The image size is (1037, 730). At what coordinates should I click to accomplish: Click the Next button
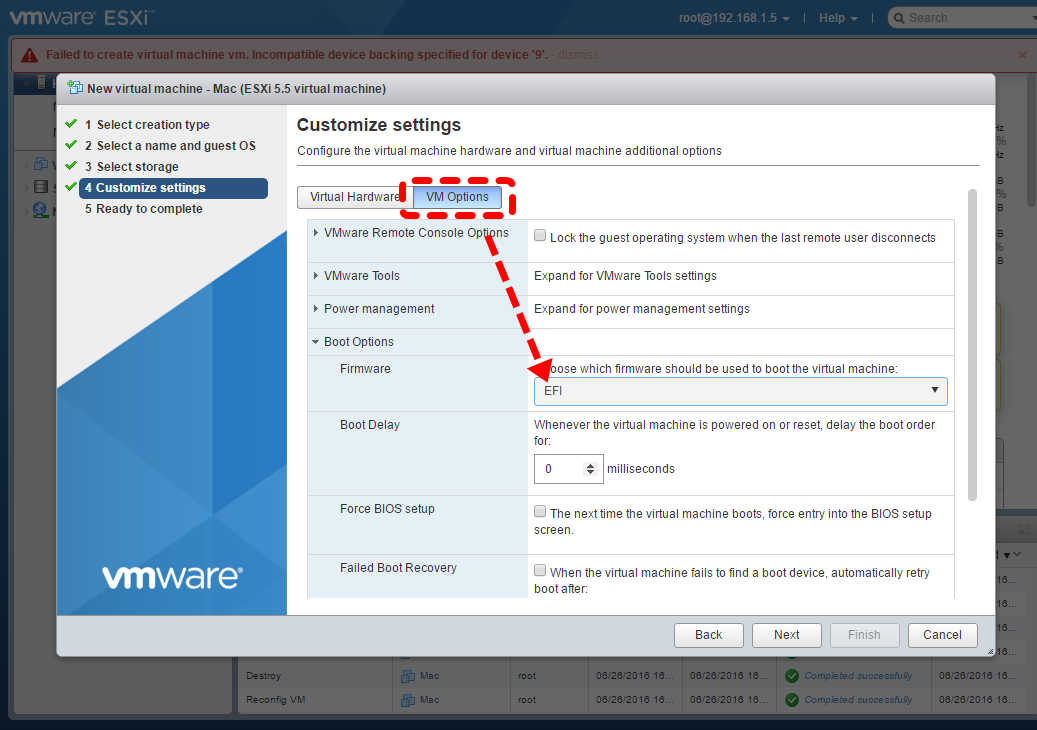coord(787,635)
